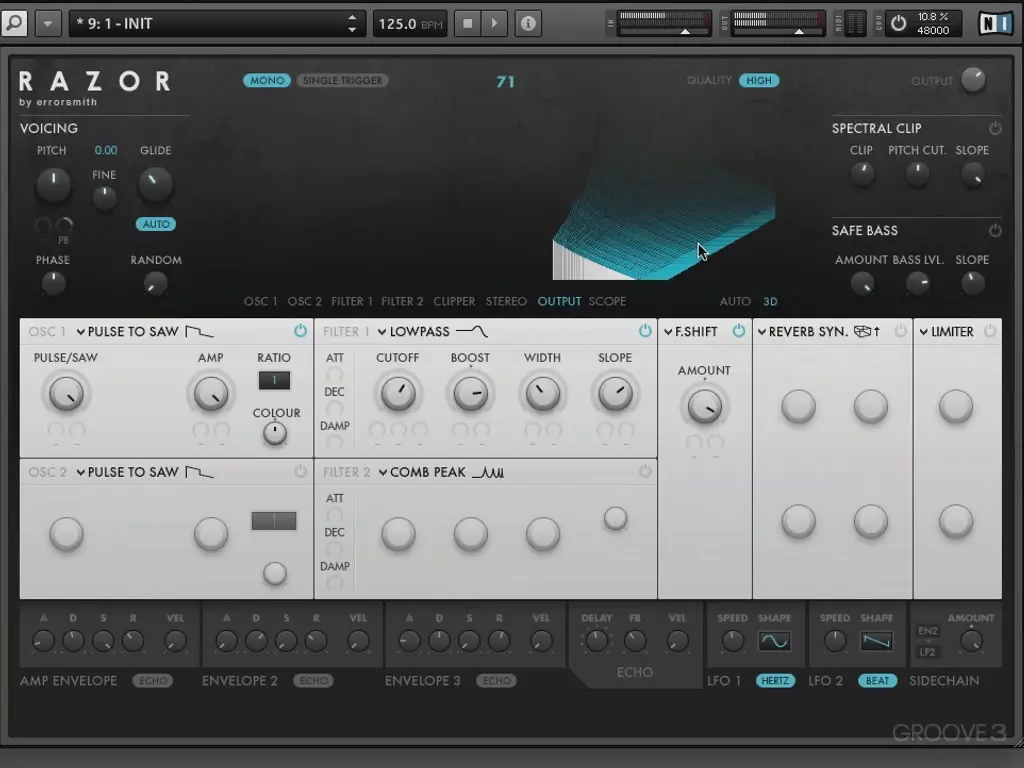The image size is (1024, 768).
Task: Select the OSC 1 display tab
Action: point(260,302)
